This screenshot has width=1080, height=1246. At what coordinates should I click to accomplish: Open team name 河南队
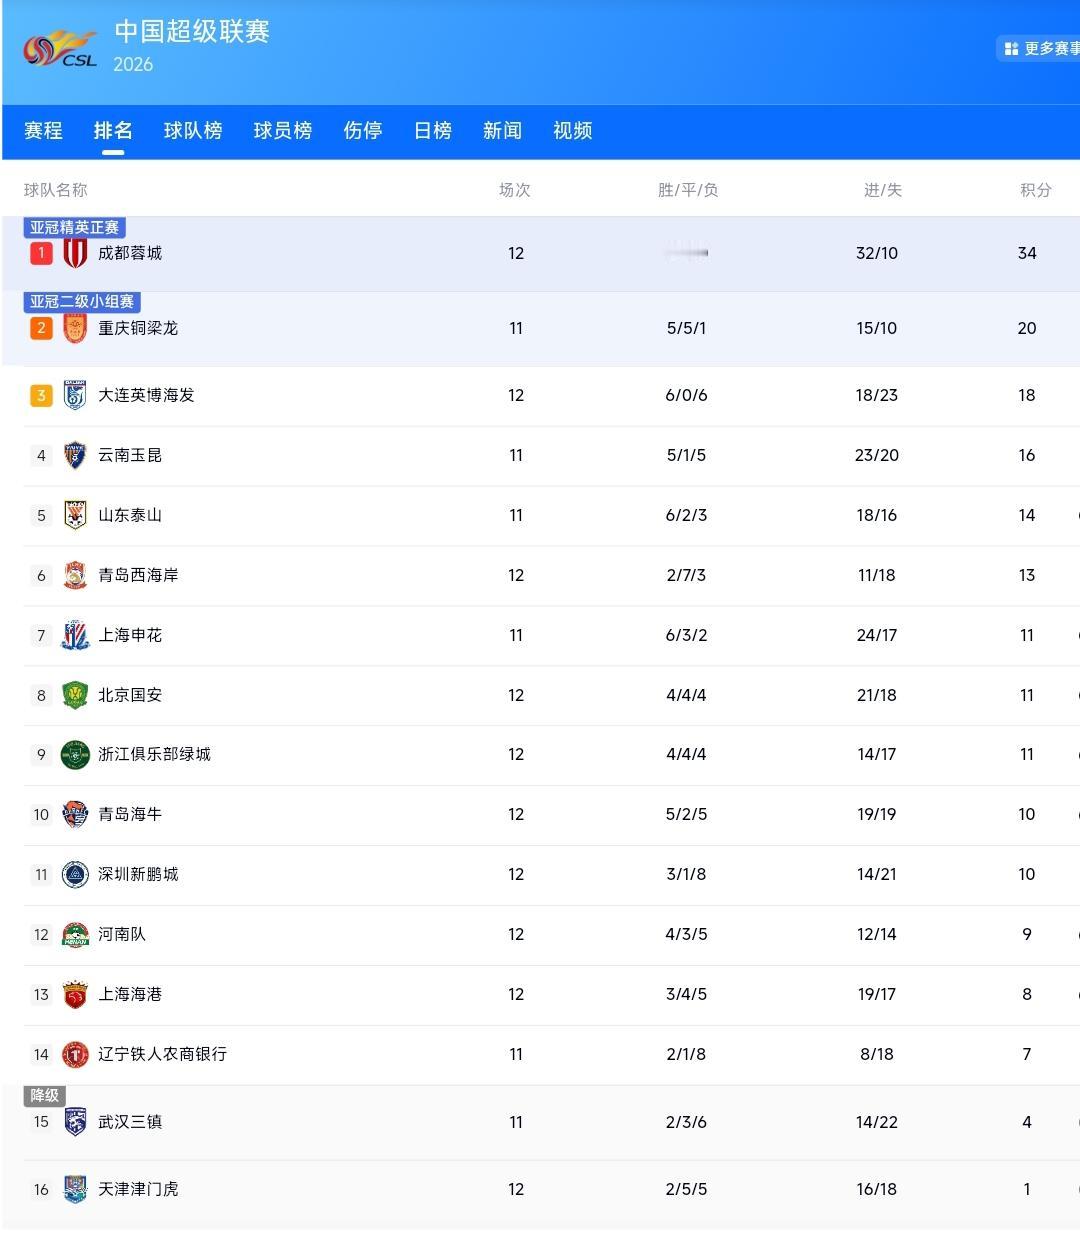pyautogui.click(x=122, y=934)
